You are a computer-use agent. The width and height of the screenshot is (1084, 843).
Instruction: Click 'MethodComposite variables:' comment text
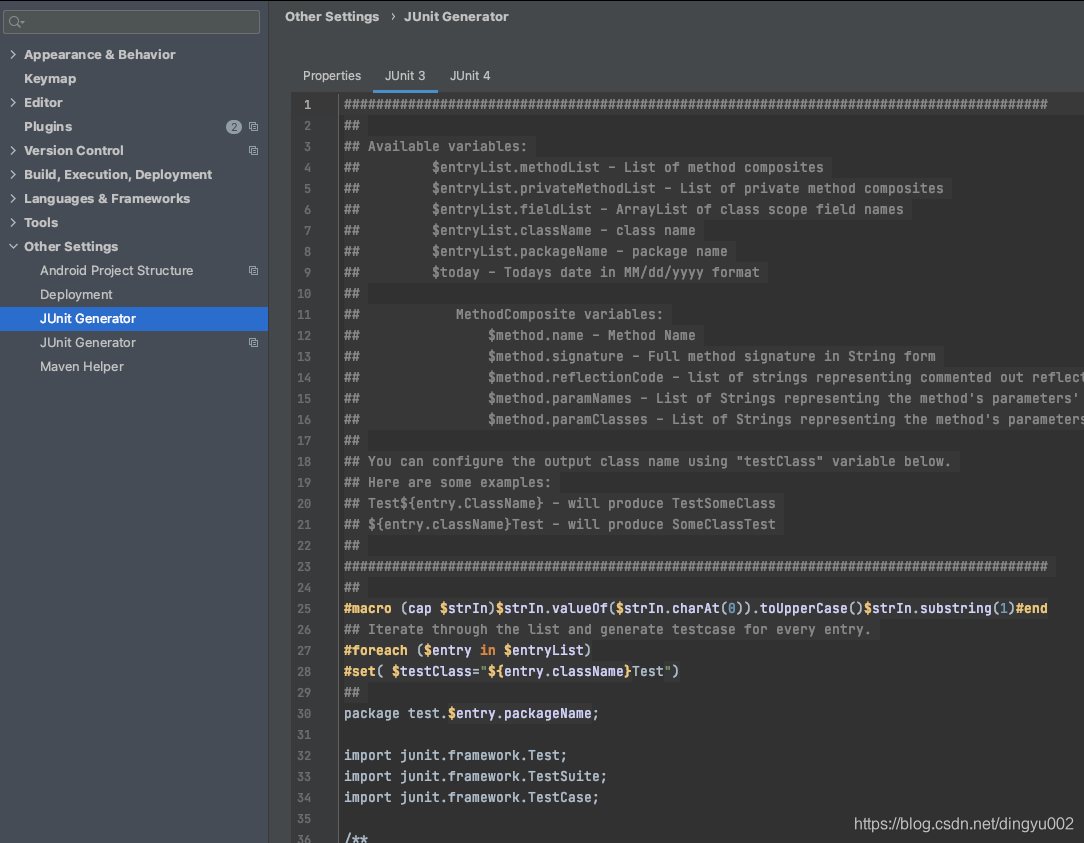(559, 315)
